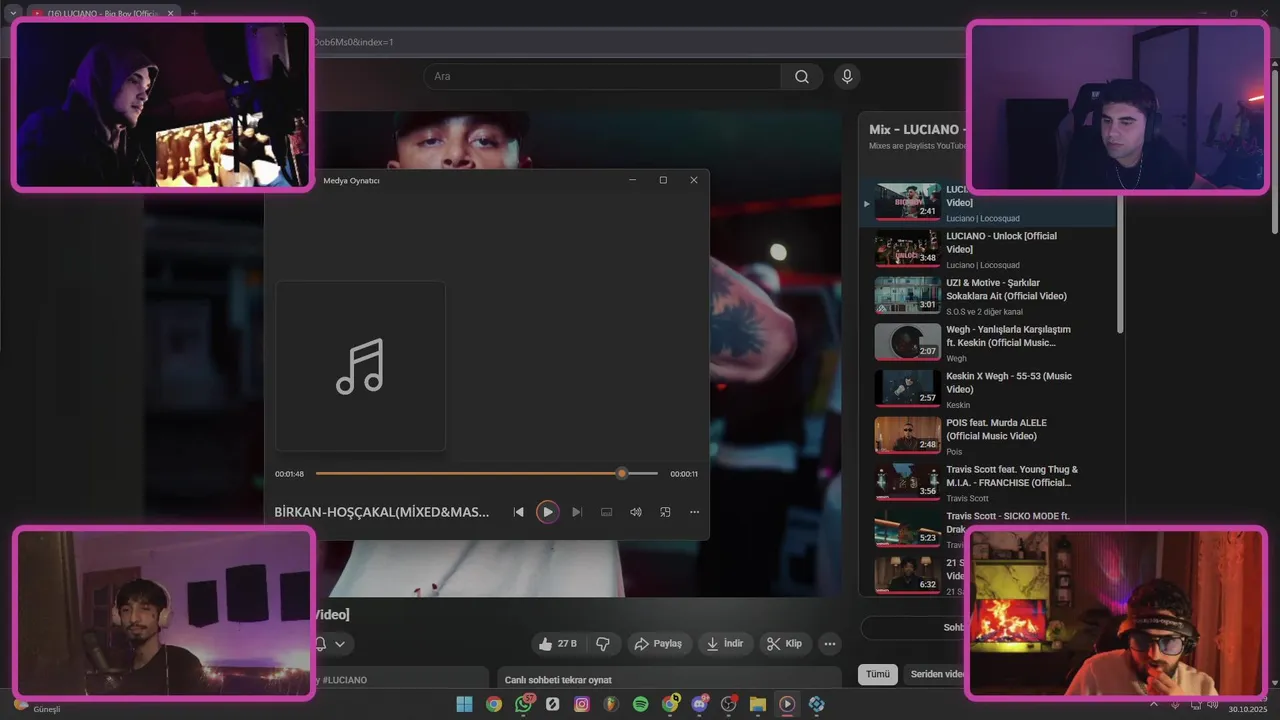This screenshot has height=720, width=1280.
Task: Click the Paylaş share button
Action: pyautogui.click(x=658, y=644)
